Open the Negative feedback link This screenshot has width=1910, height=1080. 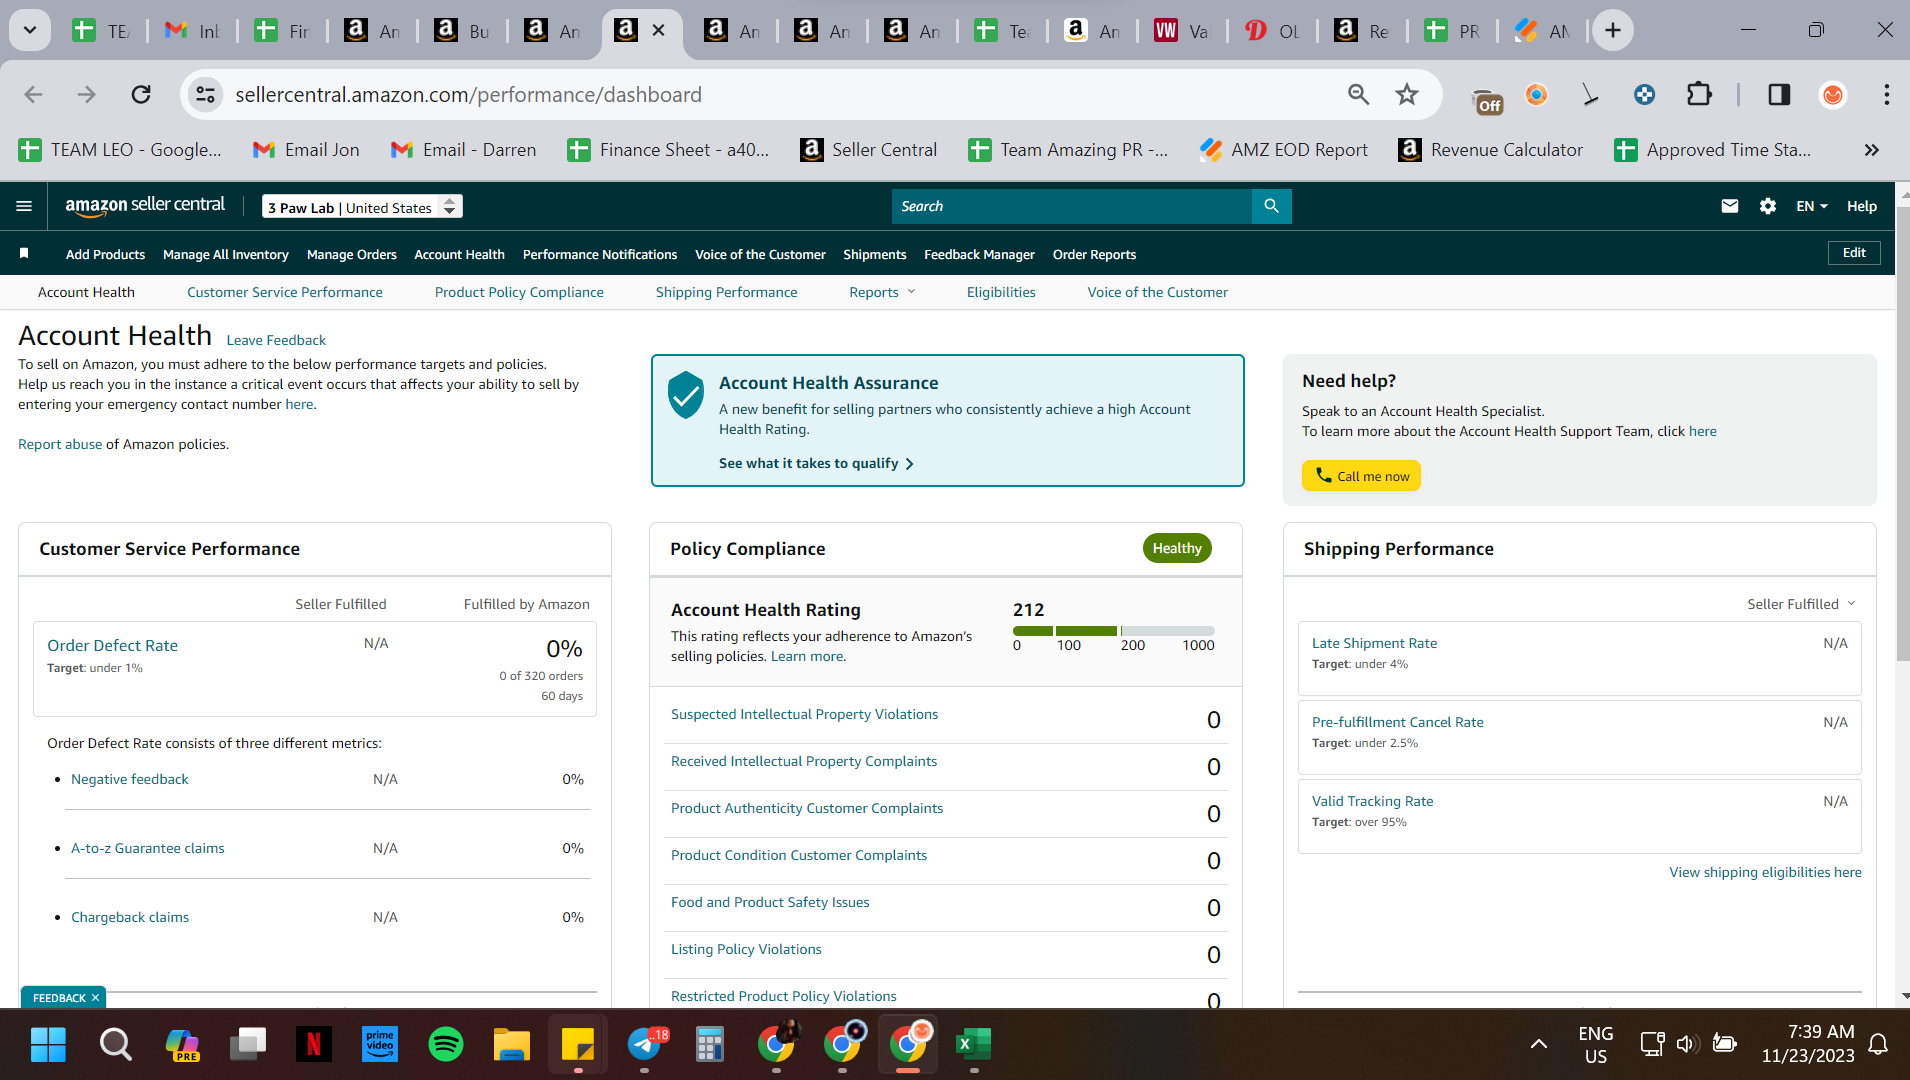130,779
